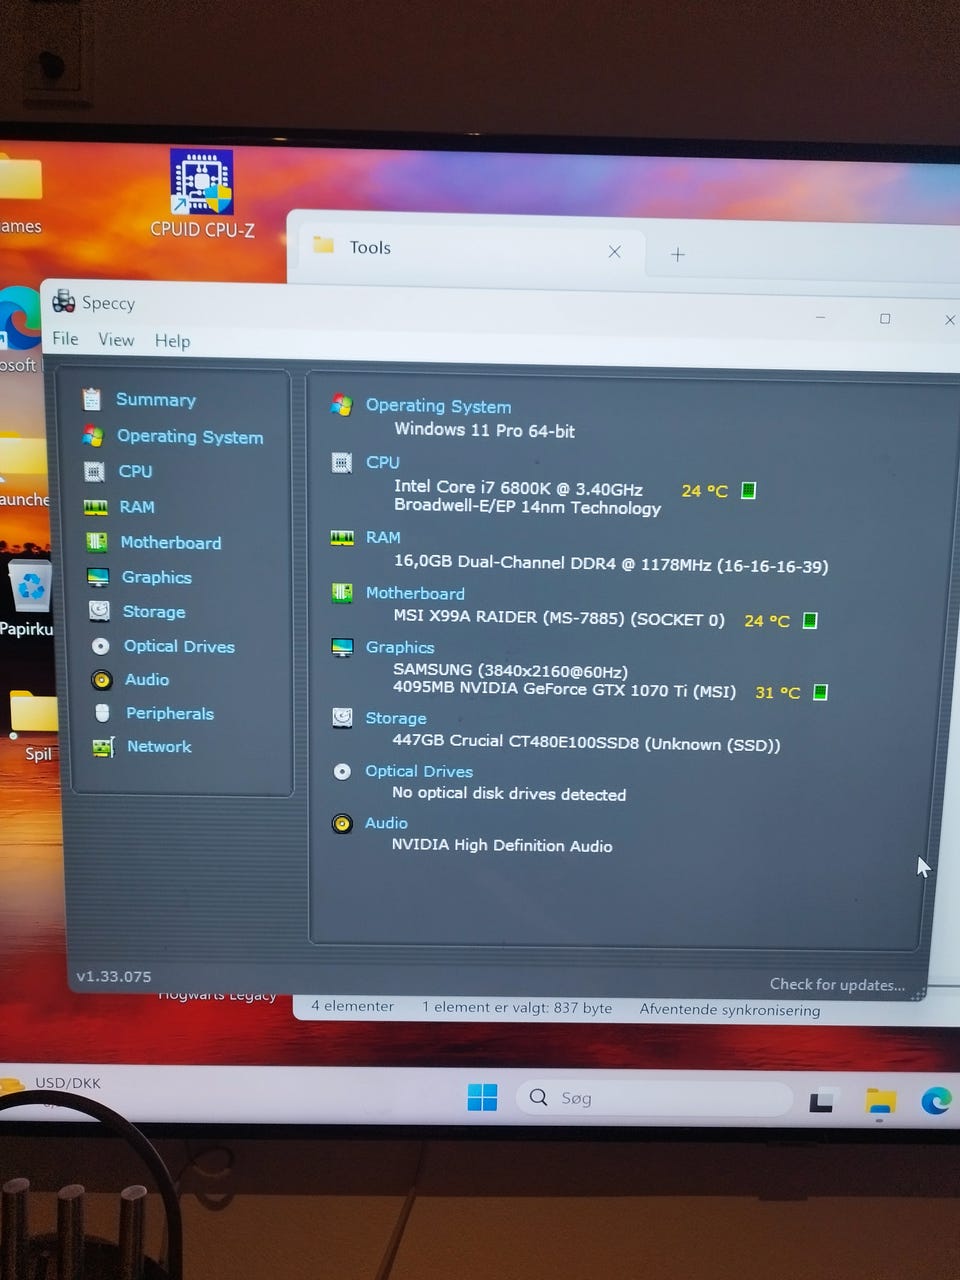Click Check for updates link

pos(837,985)
